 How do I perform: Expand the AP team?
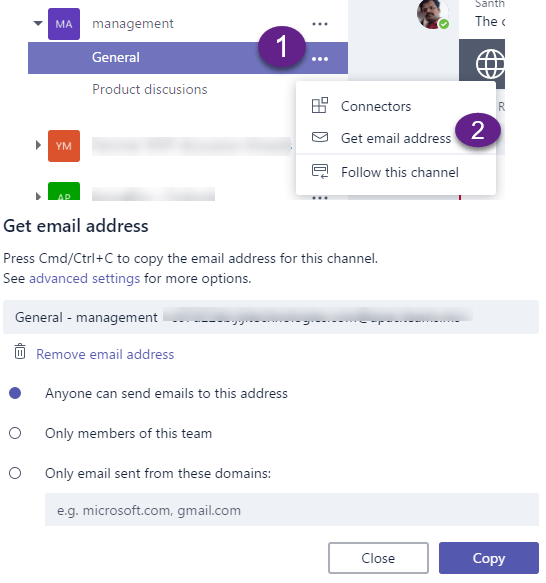click(x=38, y=196)
